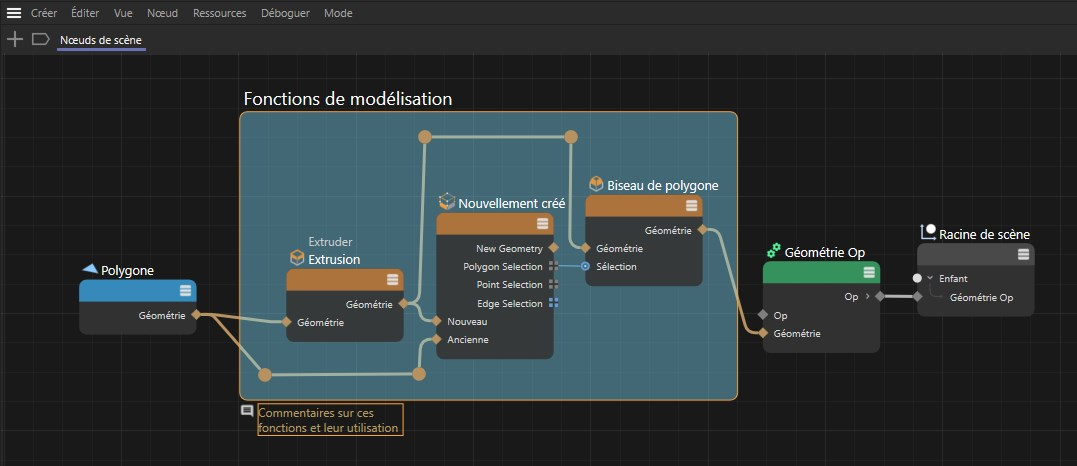Click the Polygone Géométrie output port
Image resolution: width=1077 pixels, height=466 pixels.
coord(196,315)
